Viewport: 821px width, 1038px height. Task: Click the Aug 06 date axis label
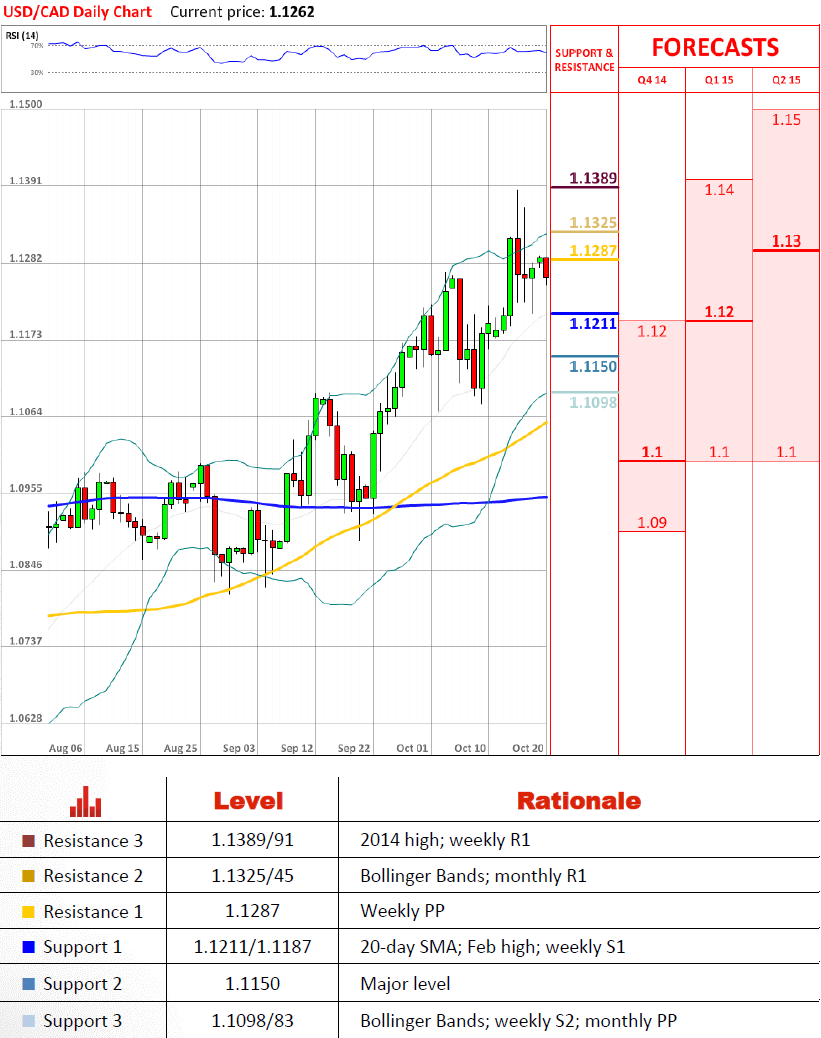point(66,748)
